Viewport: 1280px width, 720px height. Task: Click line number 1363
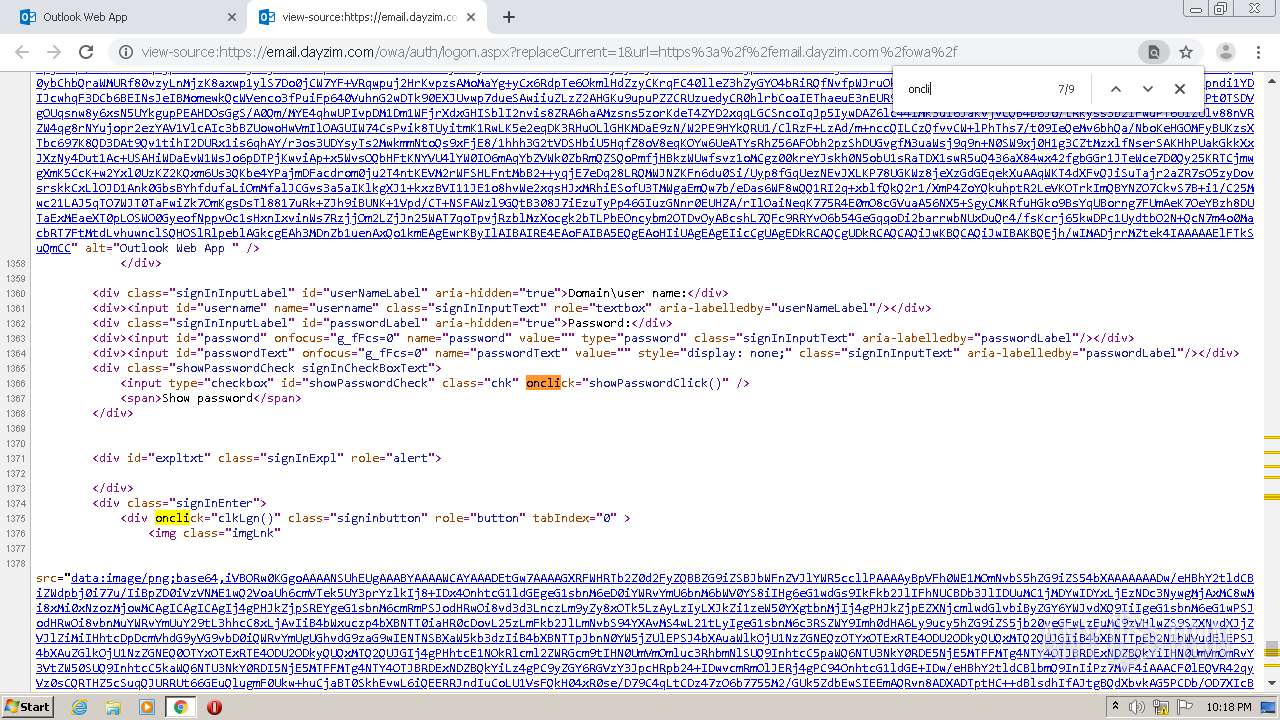[15, 338]
